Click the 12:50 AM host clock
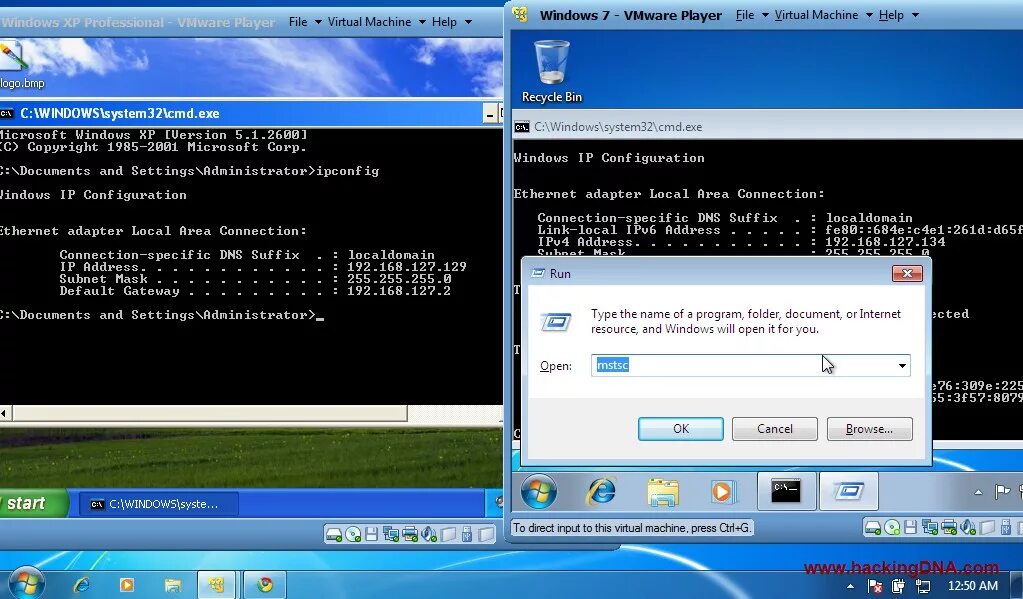This screenshot has width=1023, height=599. pyautogui.click(x=972, y=586)
